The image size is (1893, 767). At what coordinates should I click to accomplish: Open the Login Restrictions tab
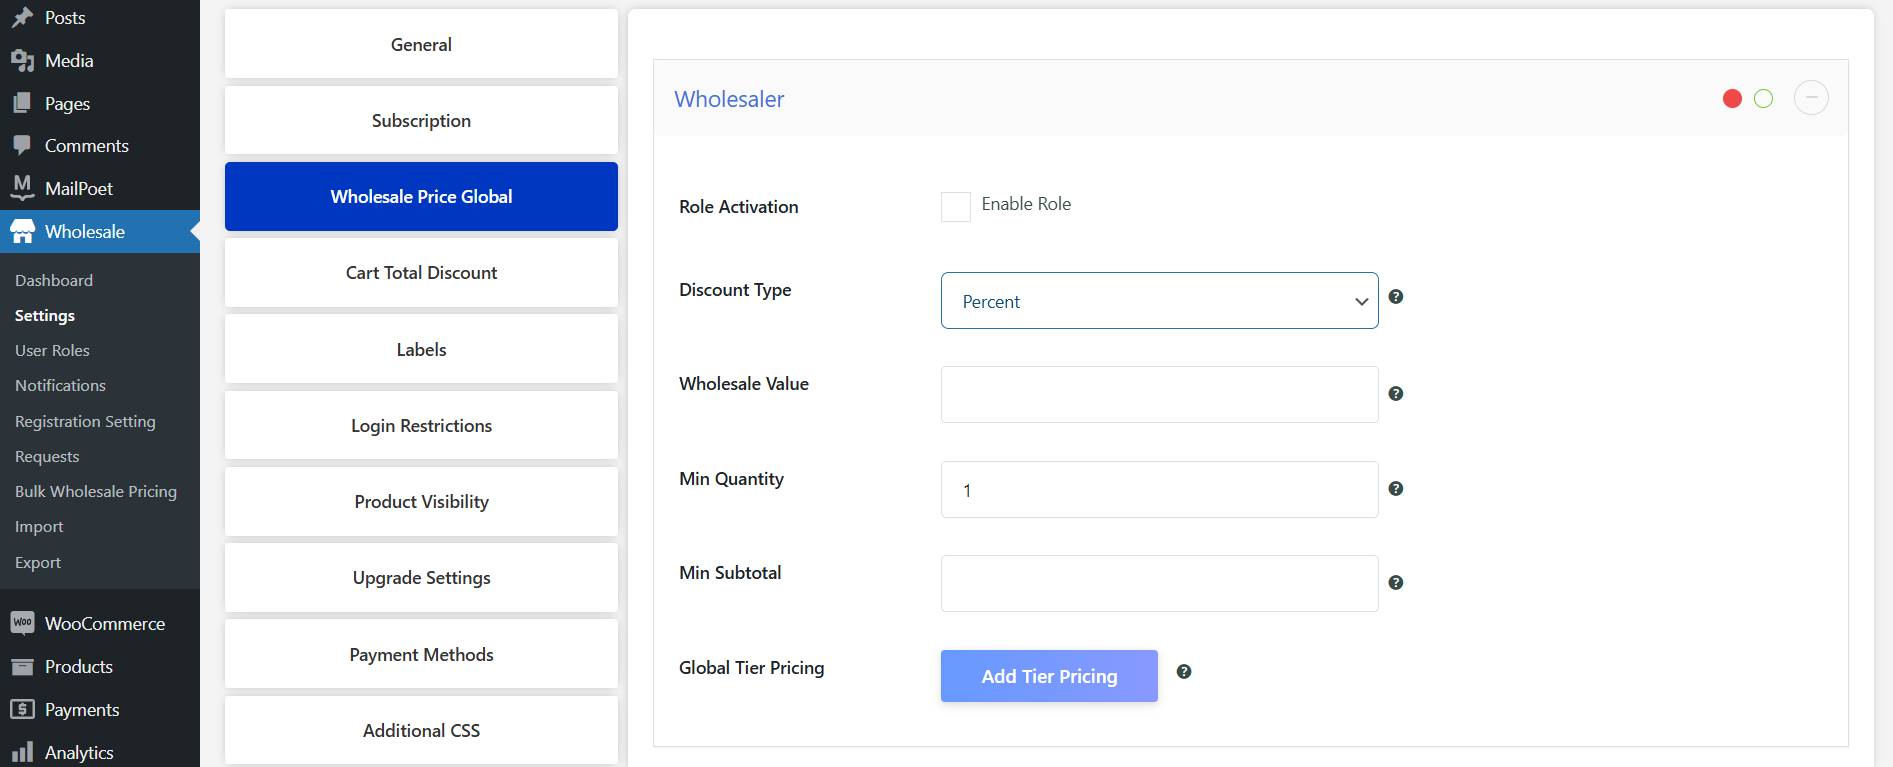click(x=421, y=425)
